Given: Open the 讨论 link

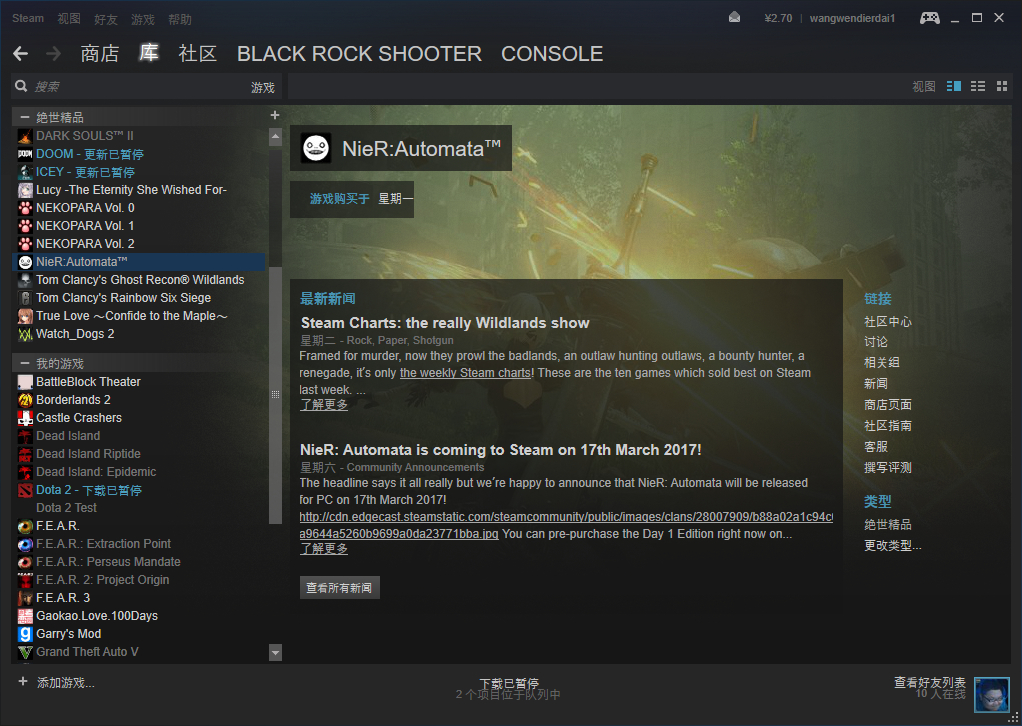Looking at the screenshot, I should (875, 341).
